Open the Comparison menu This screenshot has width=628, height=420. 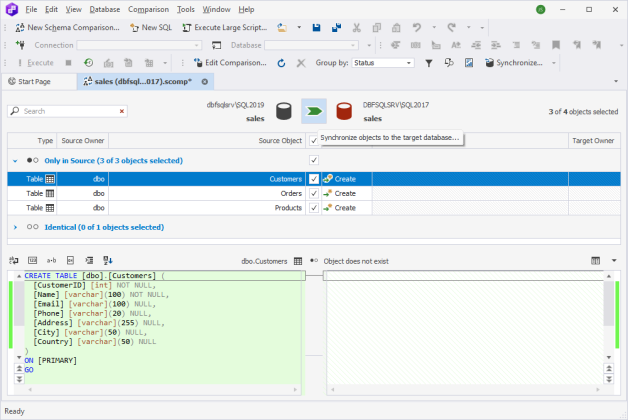[148, 9]
